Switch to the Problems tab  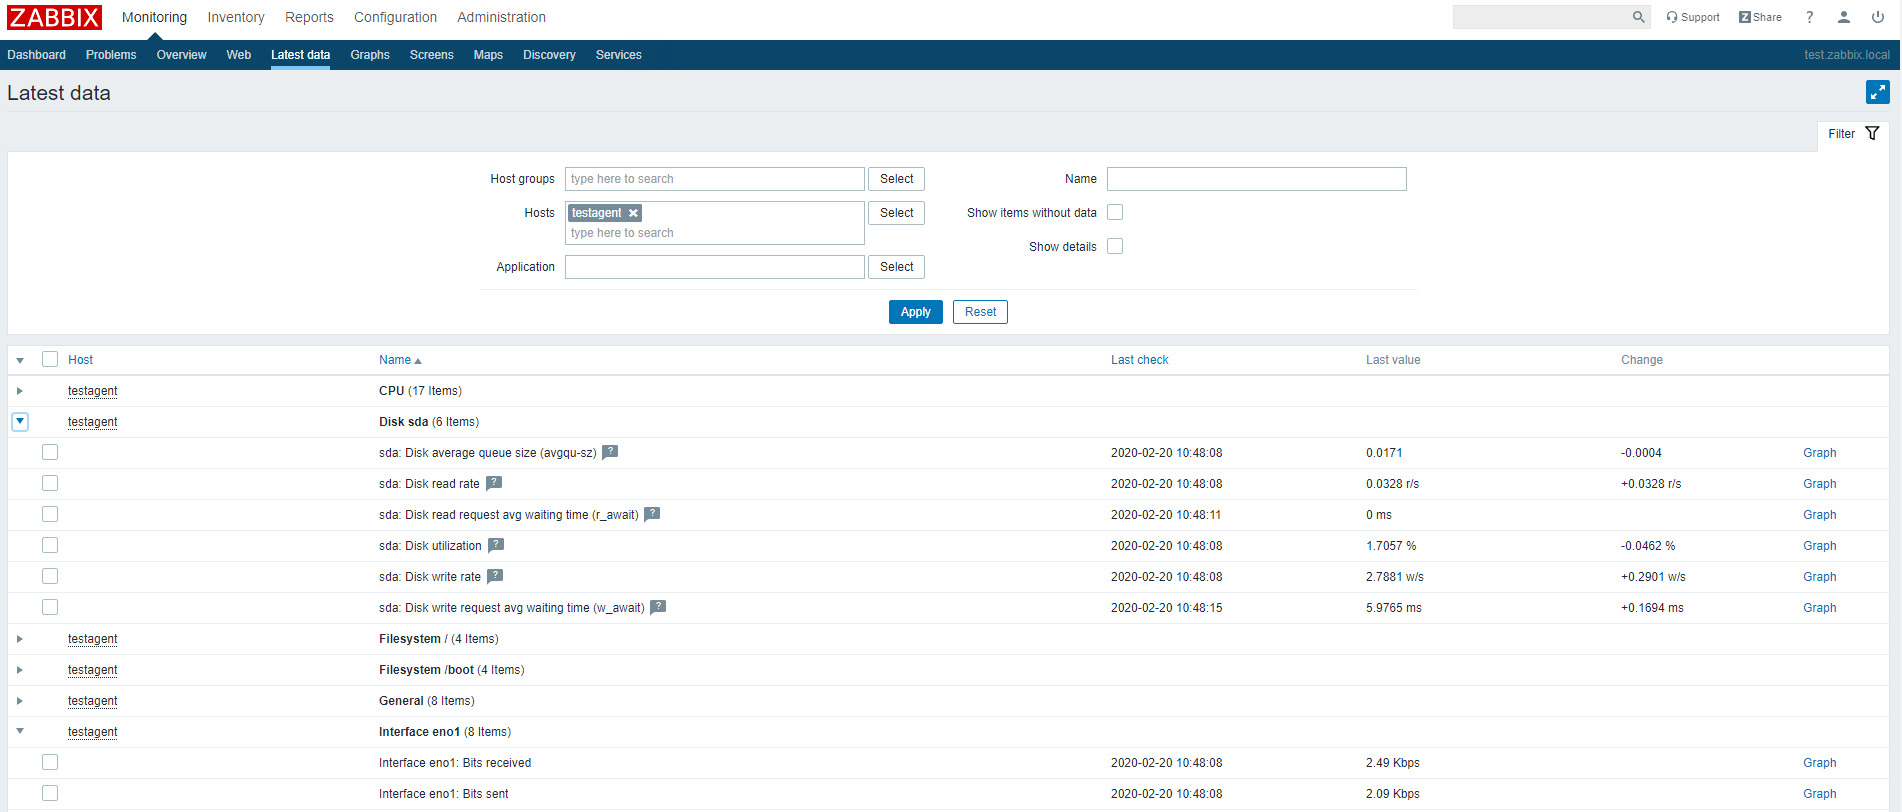[x=111, y=55]
